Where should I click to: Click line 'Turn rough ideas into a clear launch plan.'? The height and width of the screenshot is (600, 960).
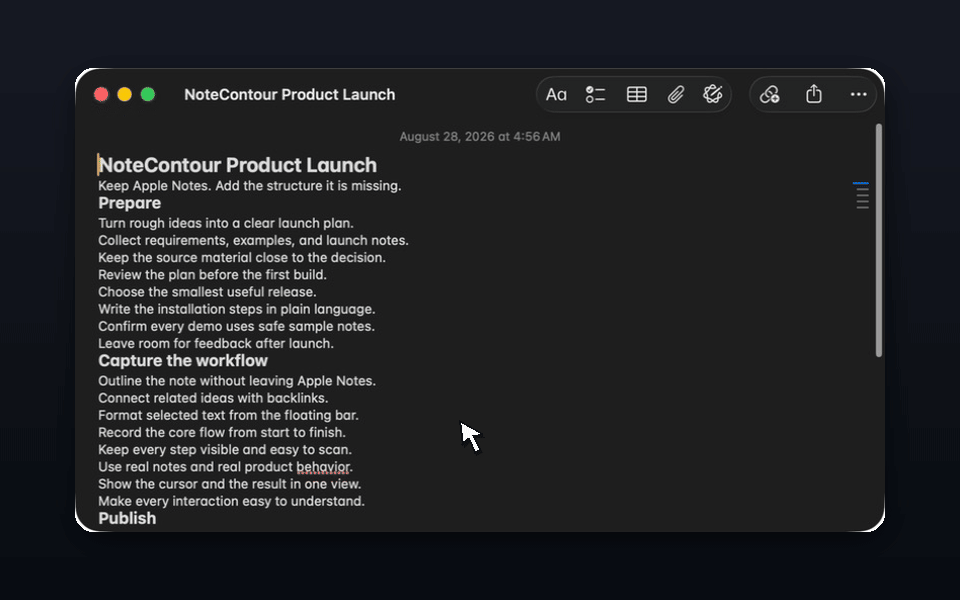(226, 223)
